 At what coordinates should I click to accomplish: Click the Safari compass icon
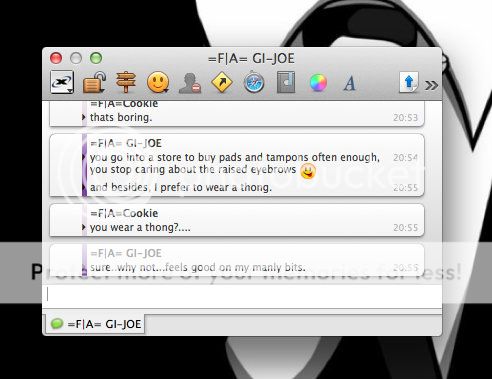254,82
